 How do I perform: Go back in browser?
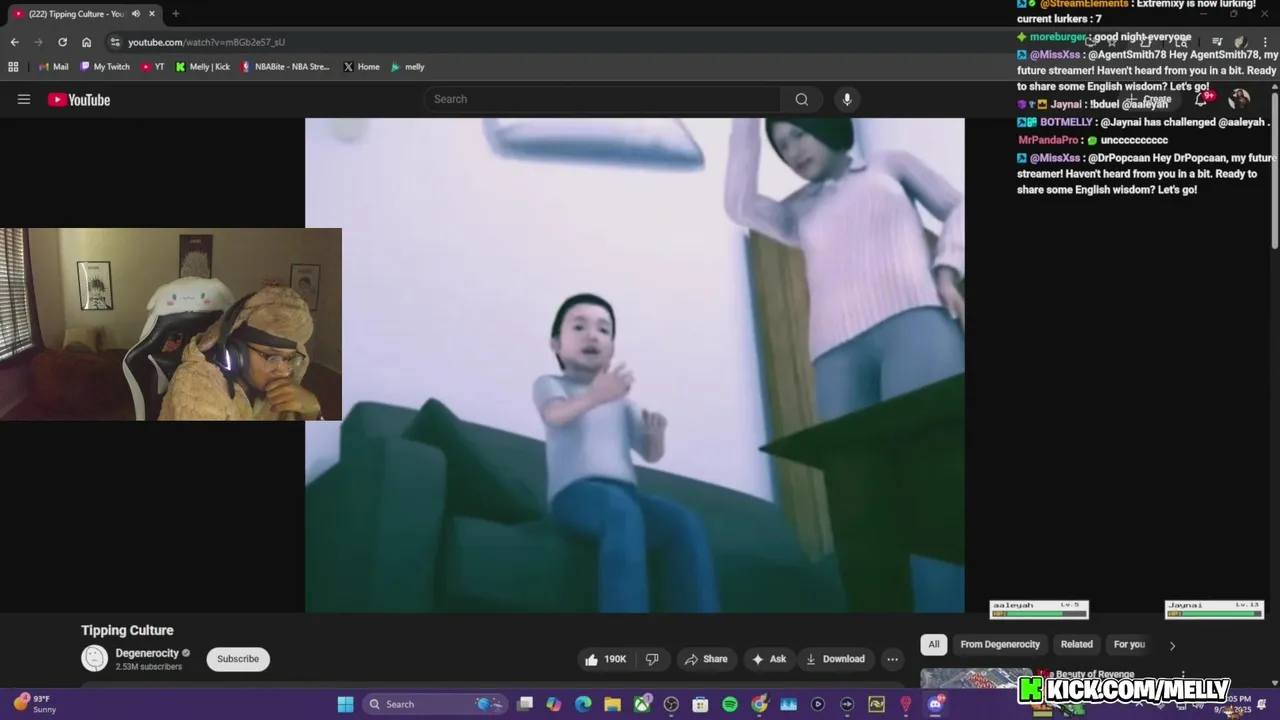[14, 42]
